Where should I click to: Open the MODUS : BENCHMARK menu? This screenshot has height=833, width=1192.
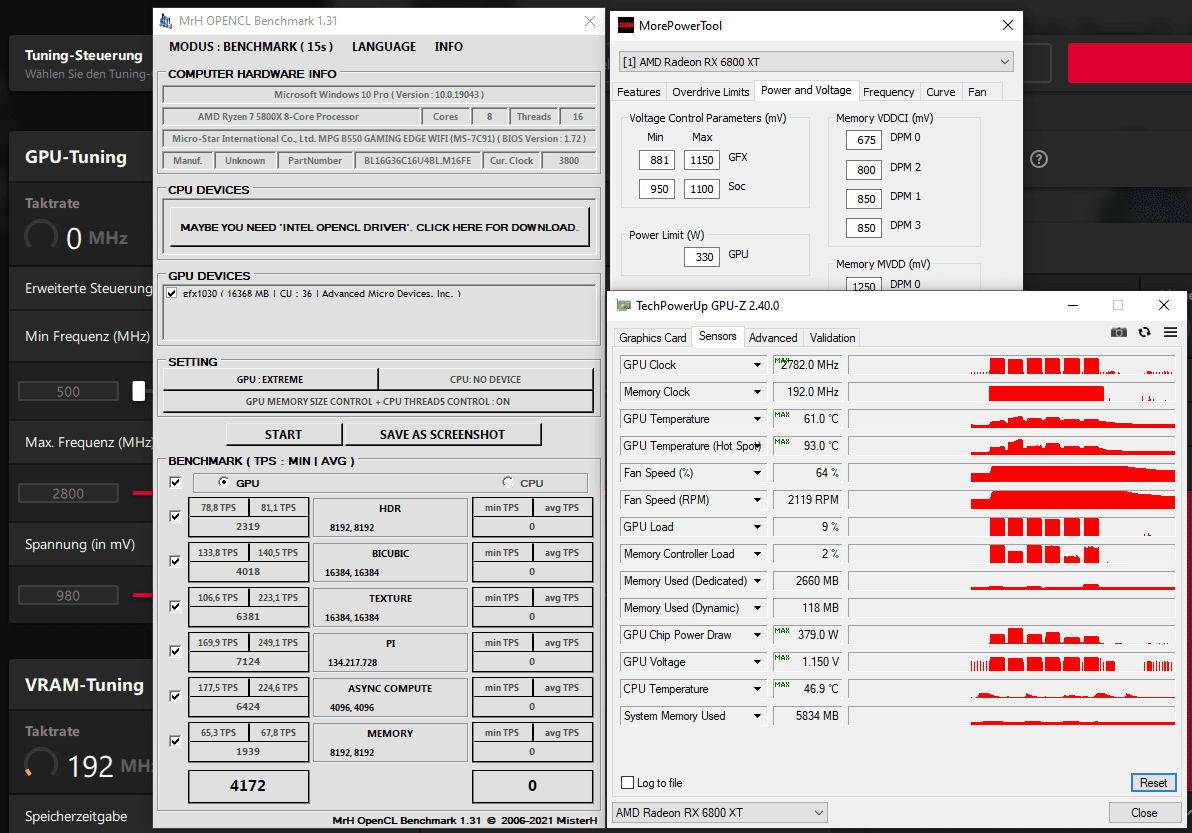pos(251,46)
